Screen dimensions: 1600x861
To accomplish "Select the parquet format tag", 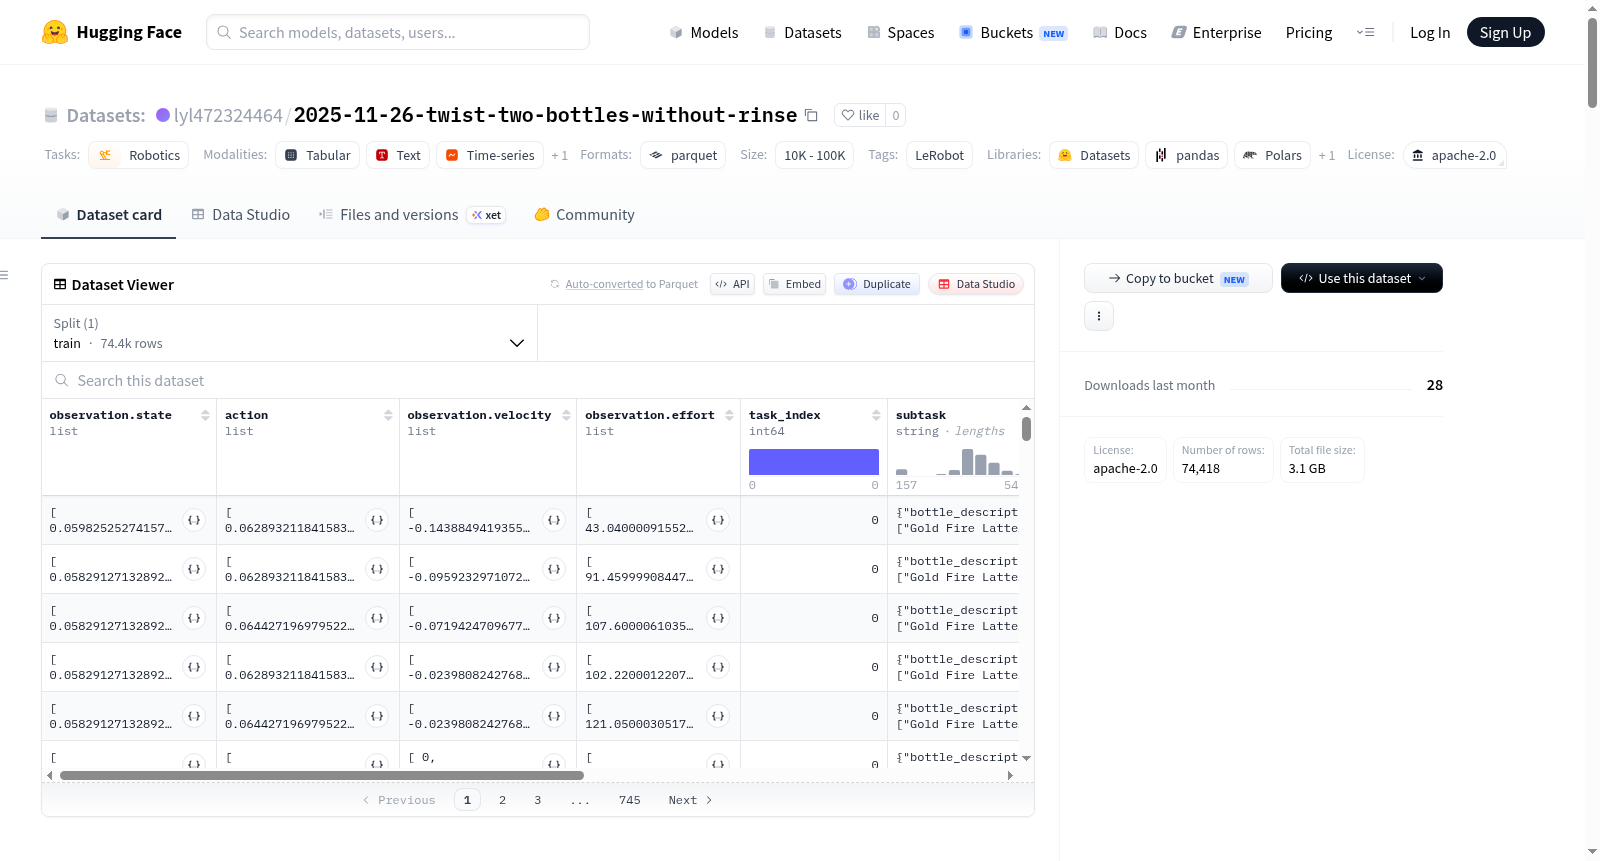I will pyautogui.click(x=683, y=155).
